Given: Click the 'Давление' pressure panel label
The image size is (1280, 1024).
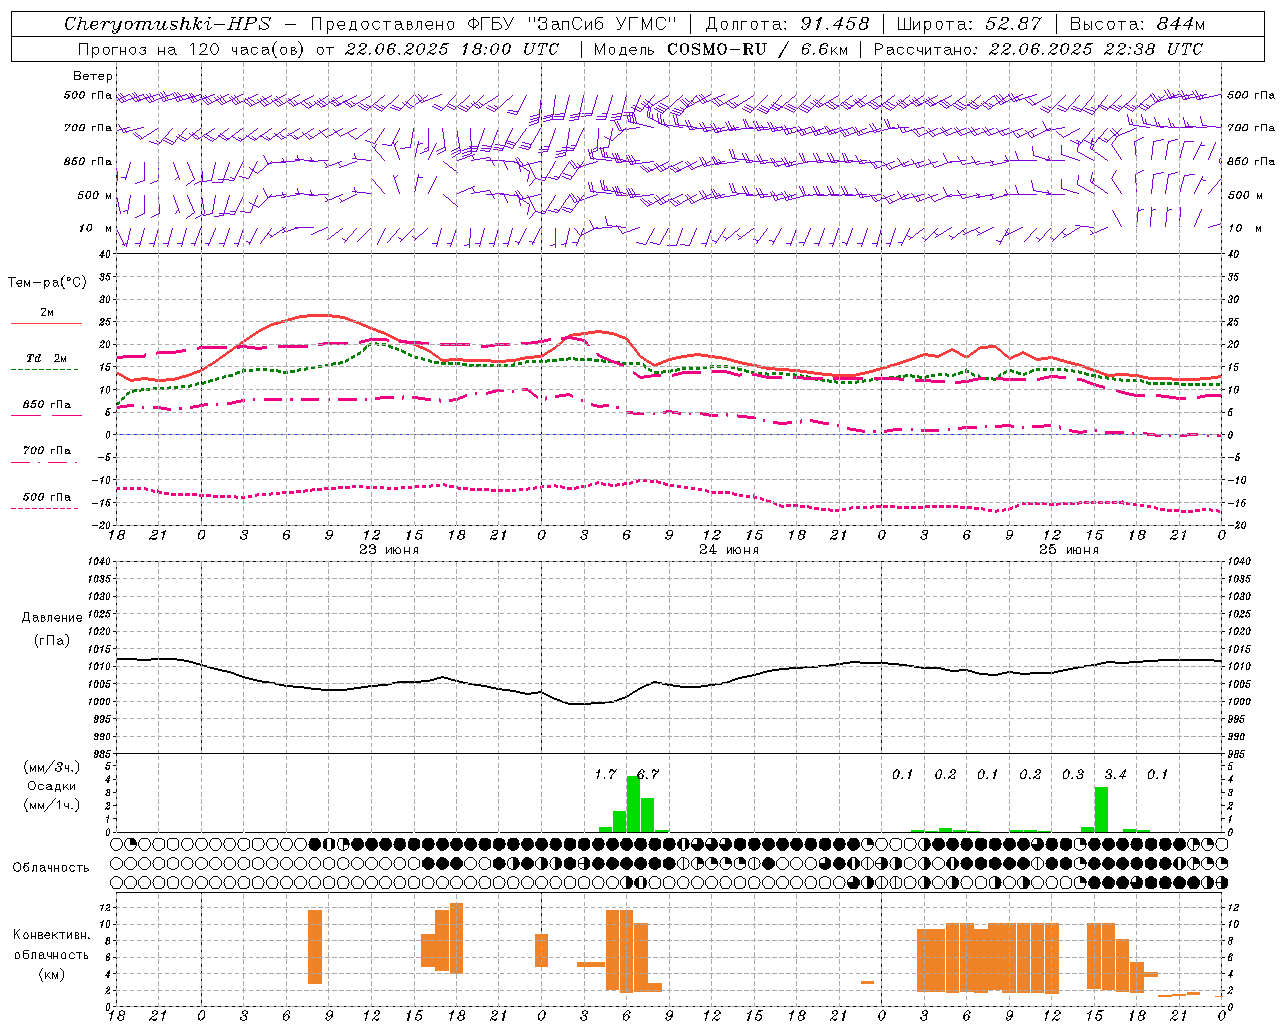Looking at the screenshot, I should point(52,618).
